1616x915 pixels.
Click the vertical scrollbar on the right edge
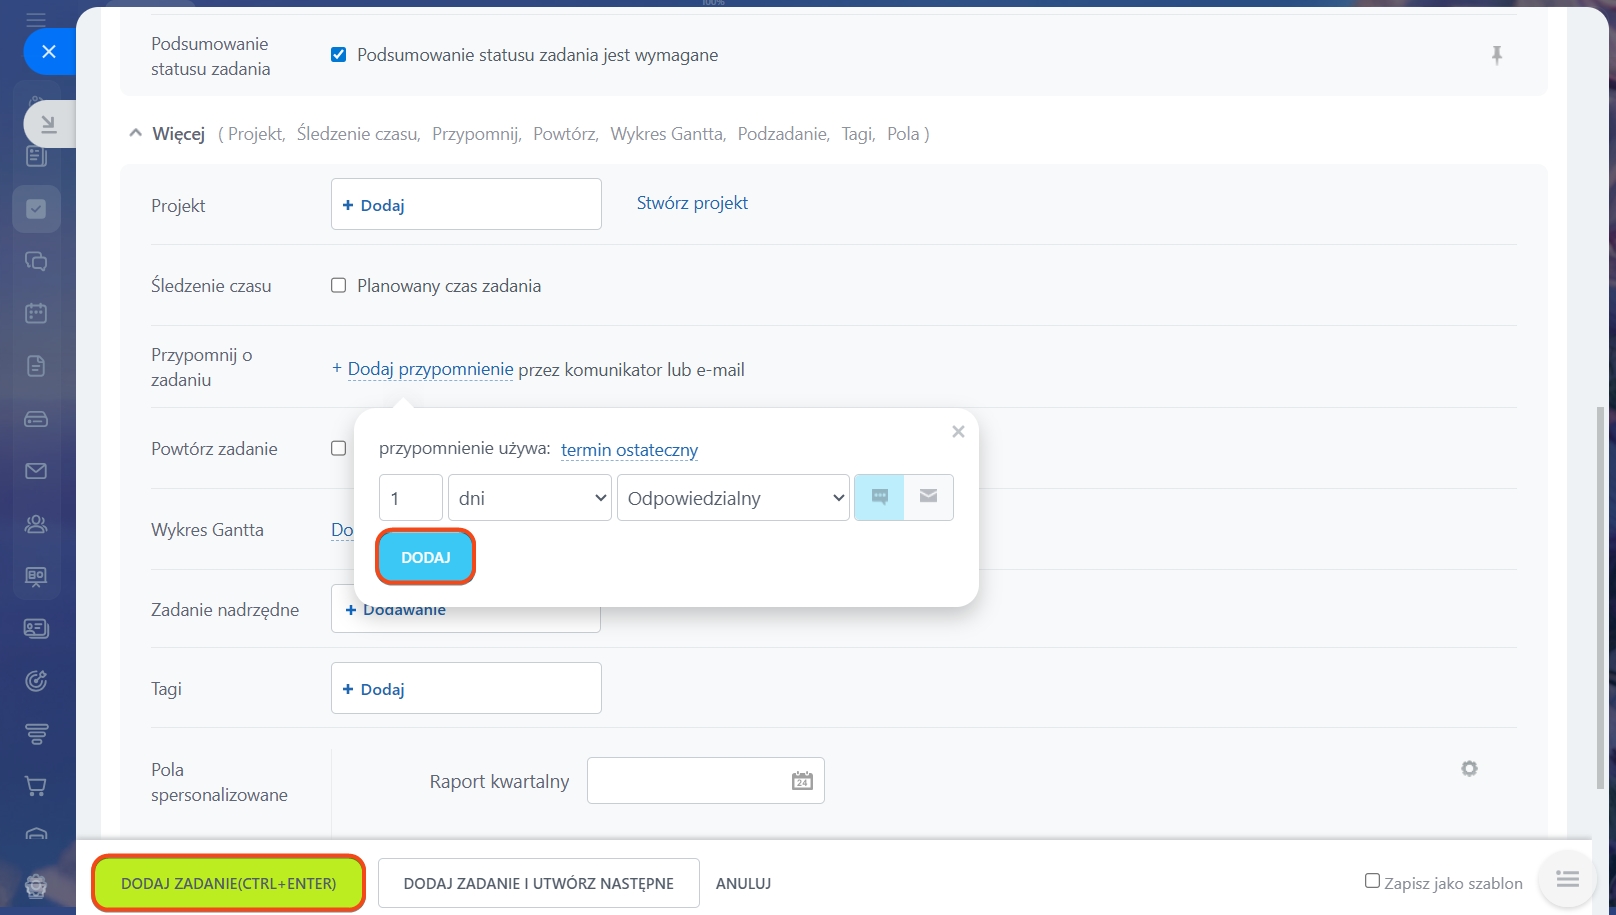[x=1600, y=597]
